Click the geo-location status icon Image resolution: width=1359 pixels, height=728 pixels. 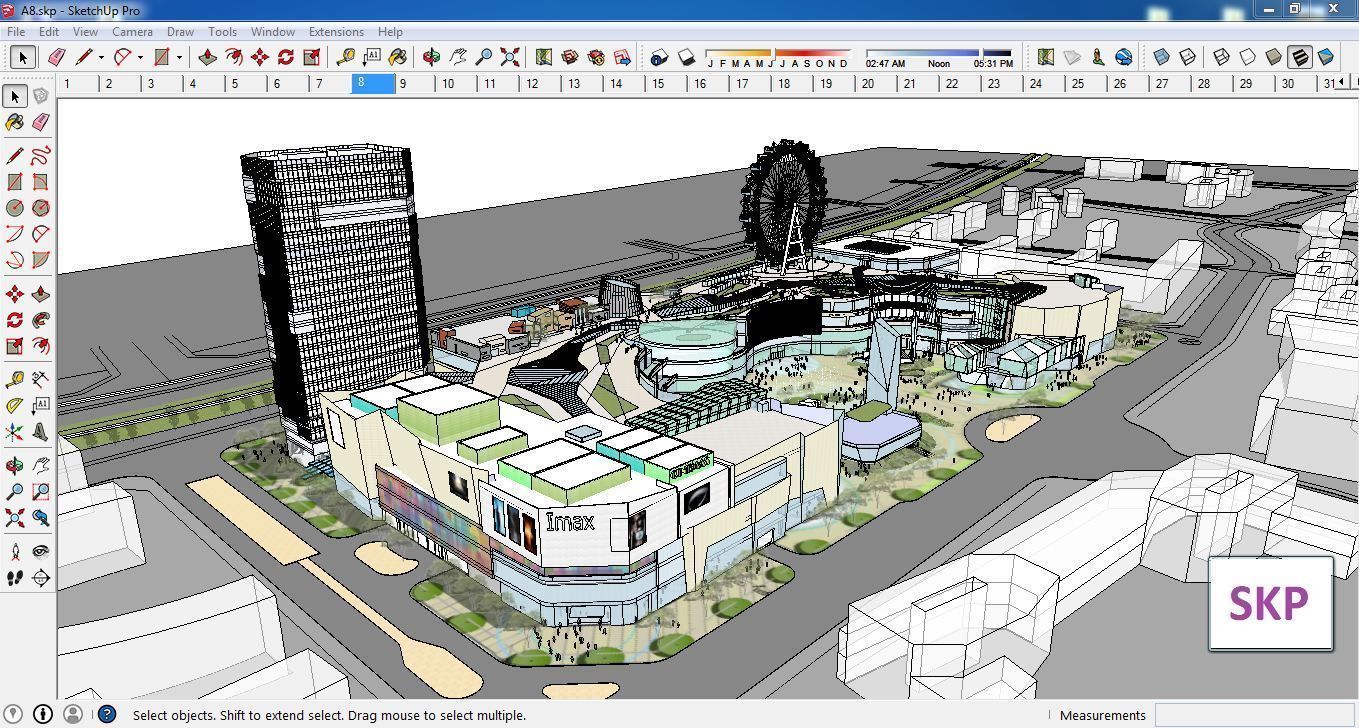coord(14,714)
